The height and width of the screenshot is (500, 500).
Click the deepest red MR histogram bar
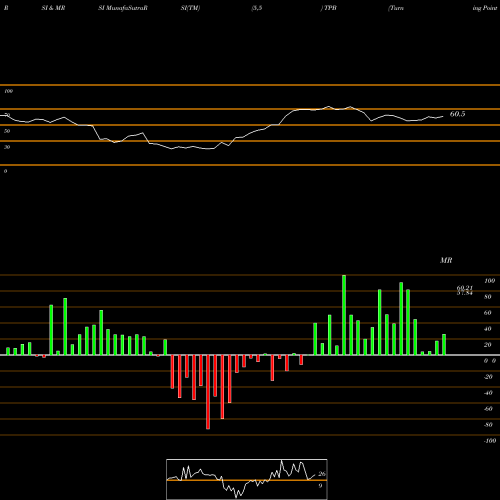208,392
